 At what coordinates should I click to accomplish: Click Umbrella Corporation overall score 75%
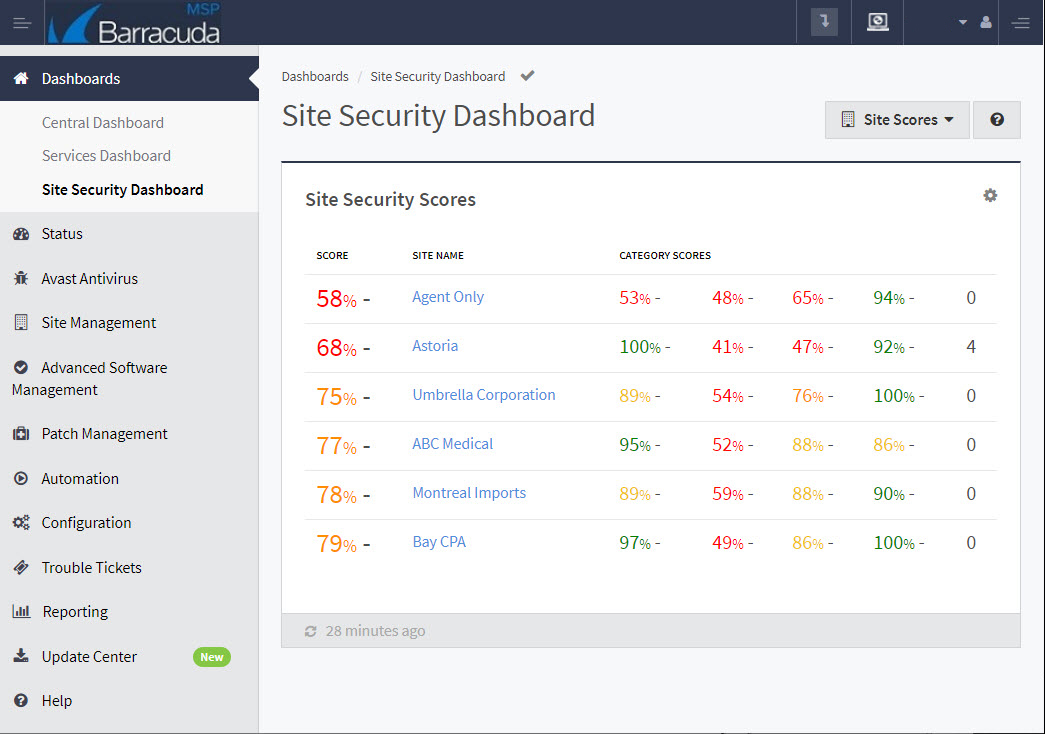[337, 397]
